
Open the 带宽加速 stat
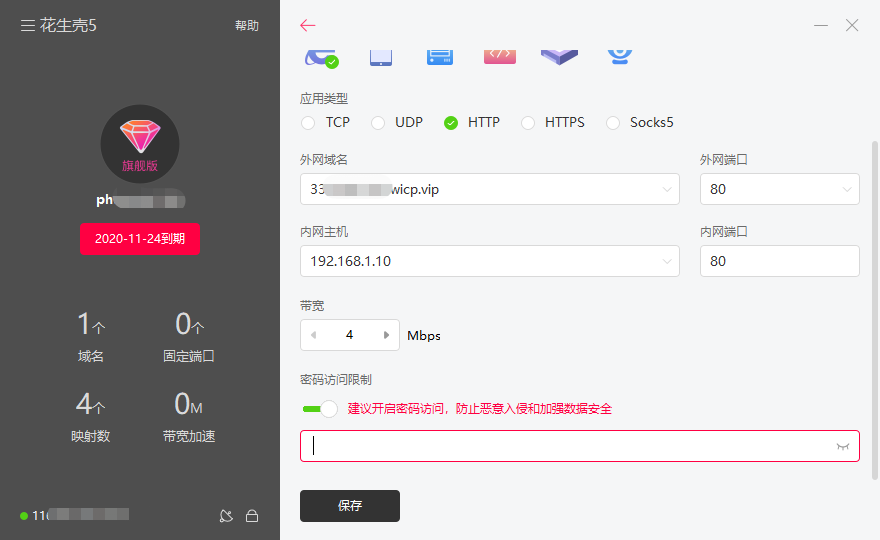click(189, 417)
